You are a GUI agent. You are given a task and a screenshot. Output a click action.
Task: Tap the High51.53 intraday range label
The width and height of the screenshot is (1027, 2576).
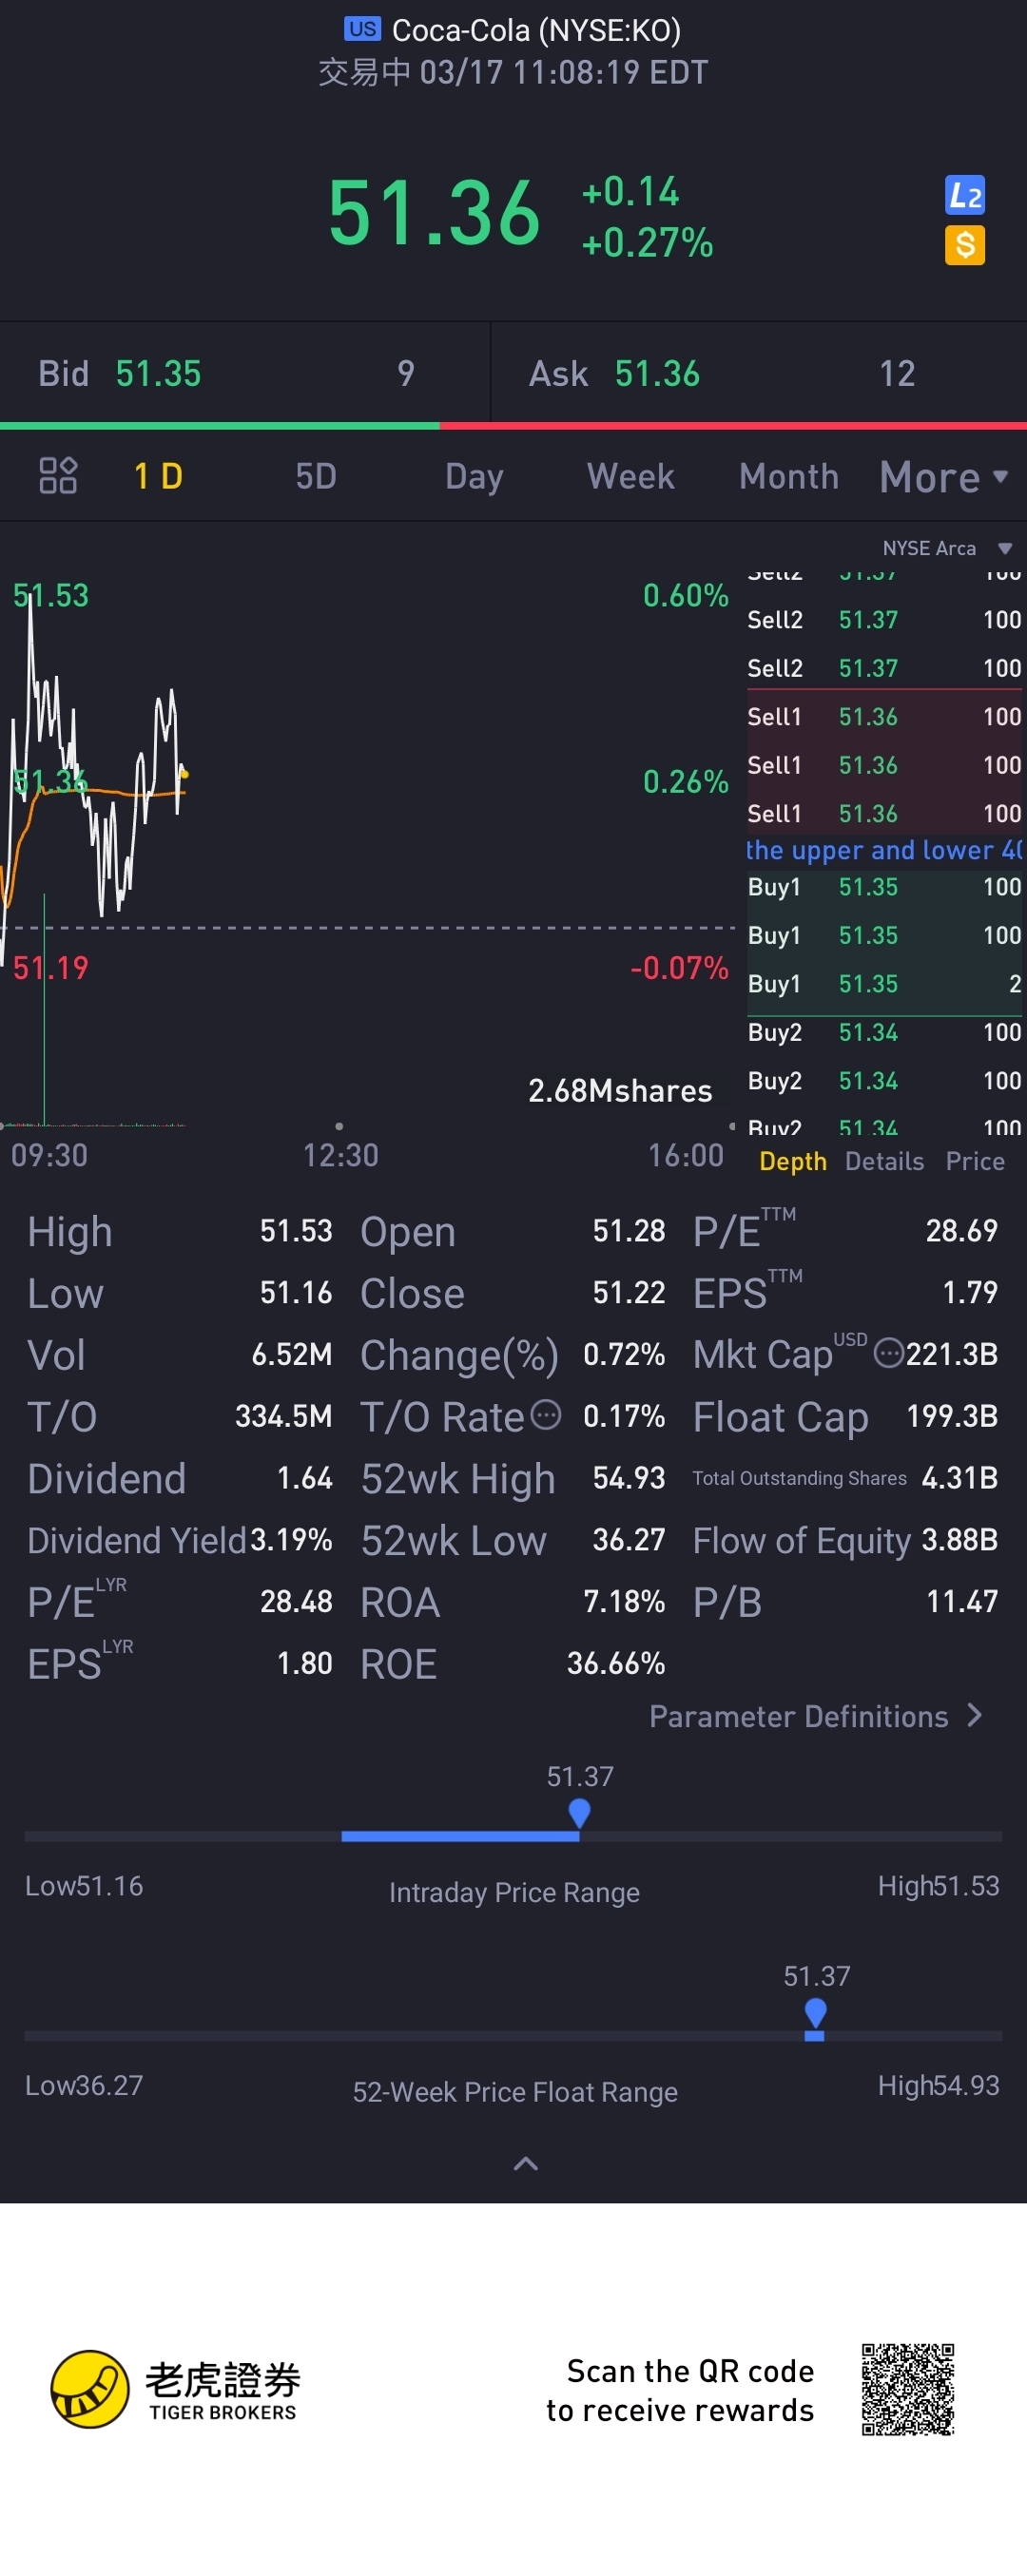tap(938, 1885)
